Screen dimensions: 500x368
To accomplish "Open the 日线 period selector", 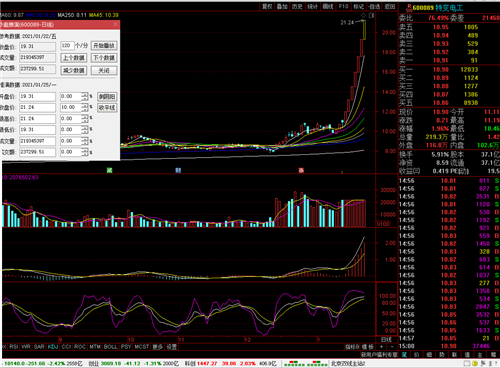I will click(x=386, y=339).
